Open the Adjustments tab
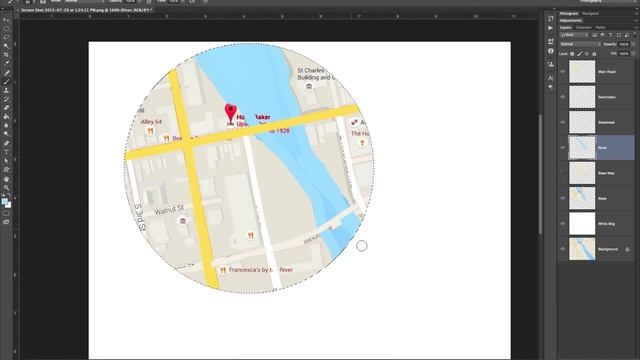Image resolution: width=640 pixels, height=360 pixels. click(x=571, y=20)
